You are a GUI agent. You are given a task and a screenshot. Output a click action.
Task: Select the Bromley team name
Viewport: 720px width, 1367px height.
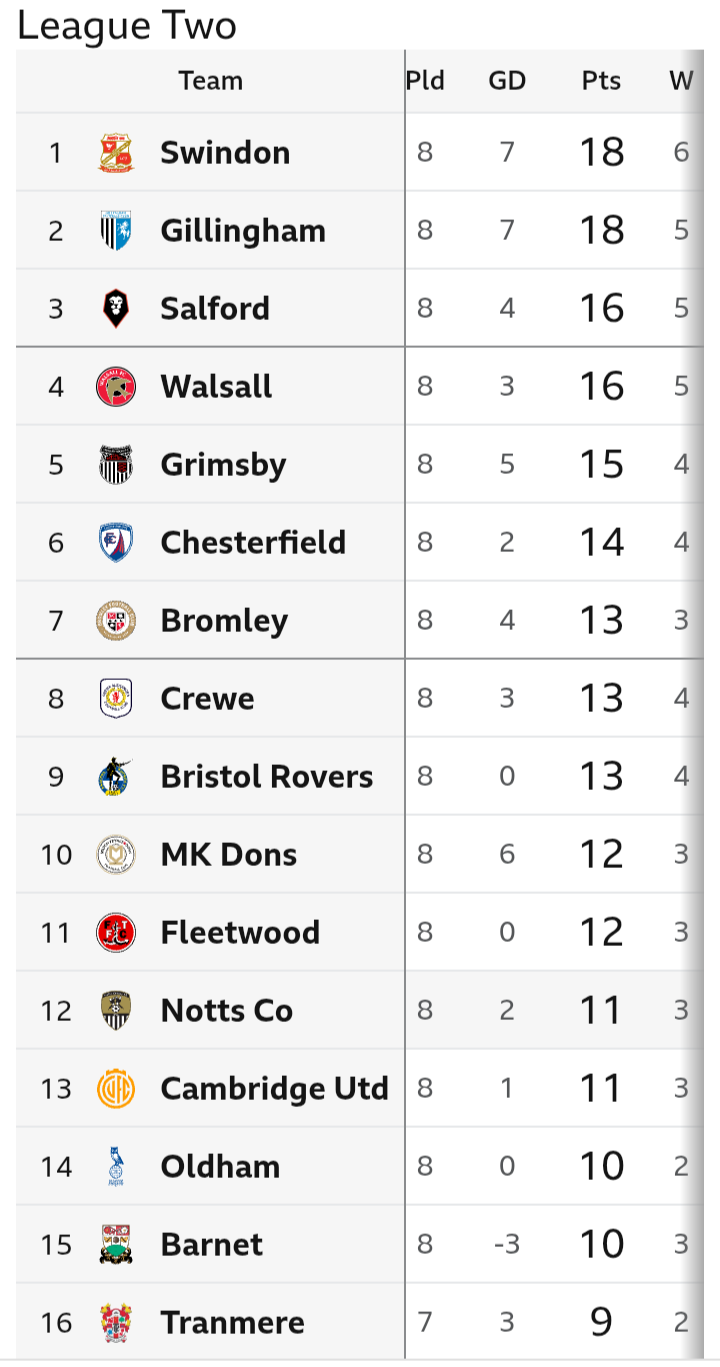click(x=224, y=620)
